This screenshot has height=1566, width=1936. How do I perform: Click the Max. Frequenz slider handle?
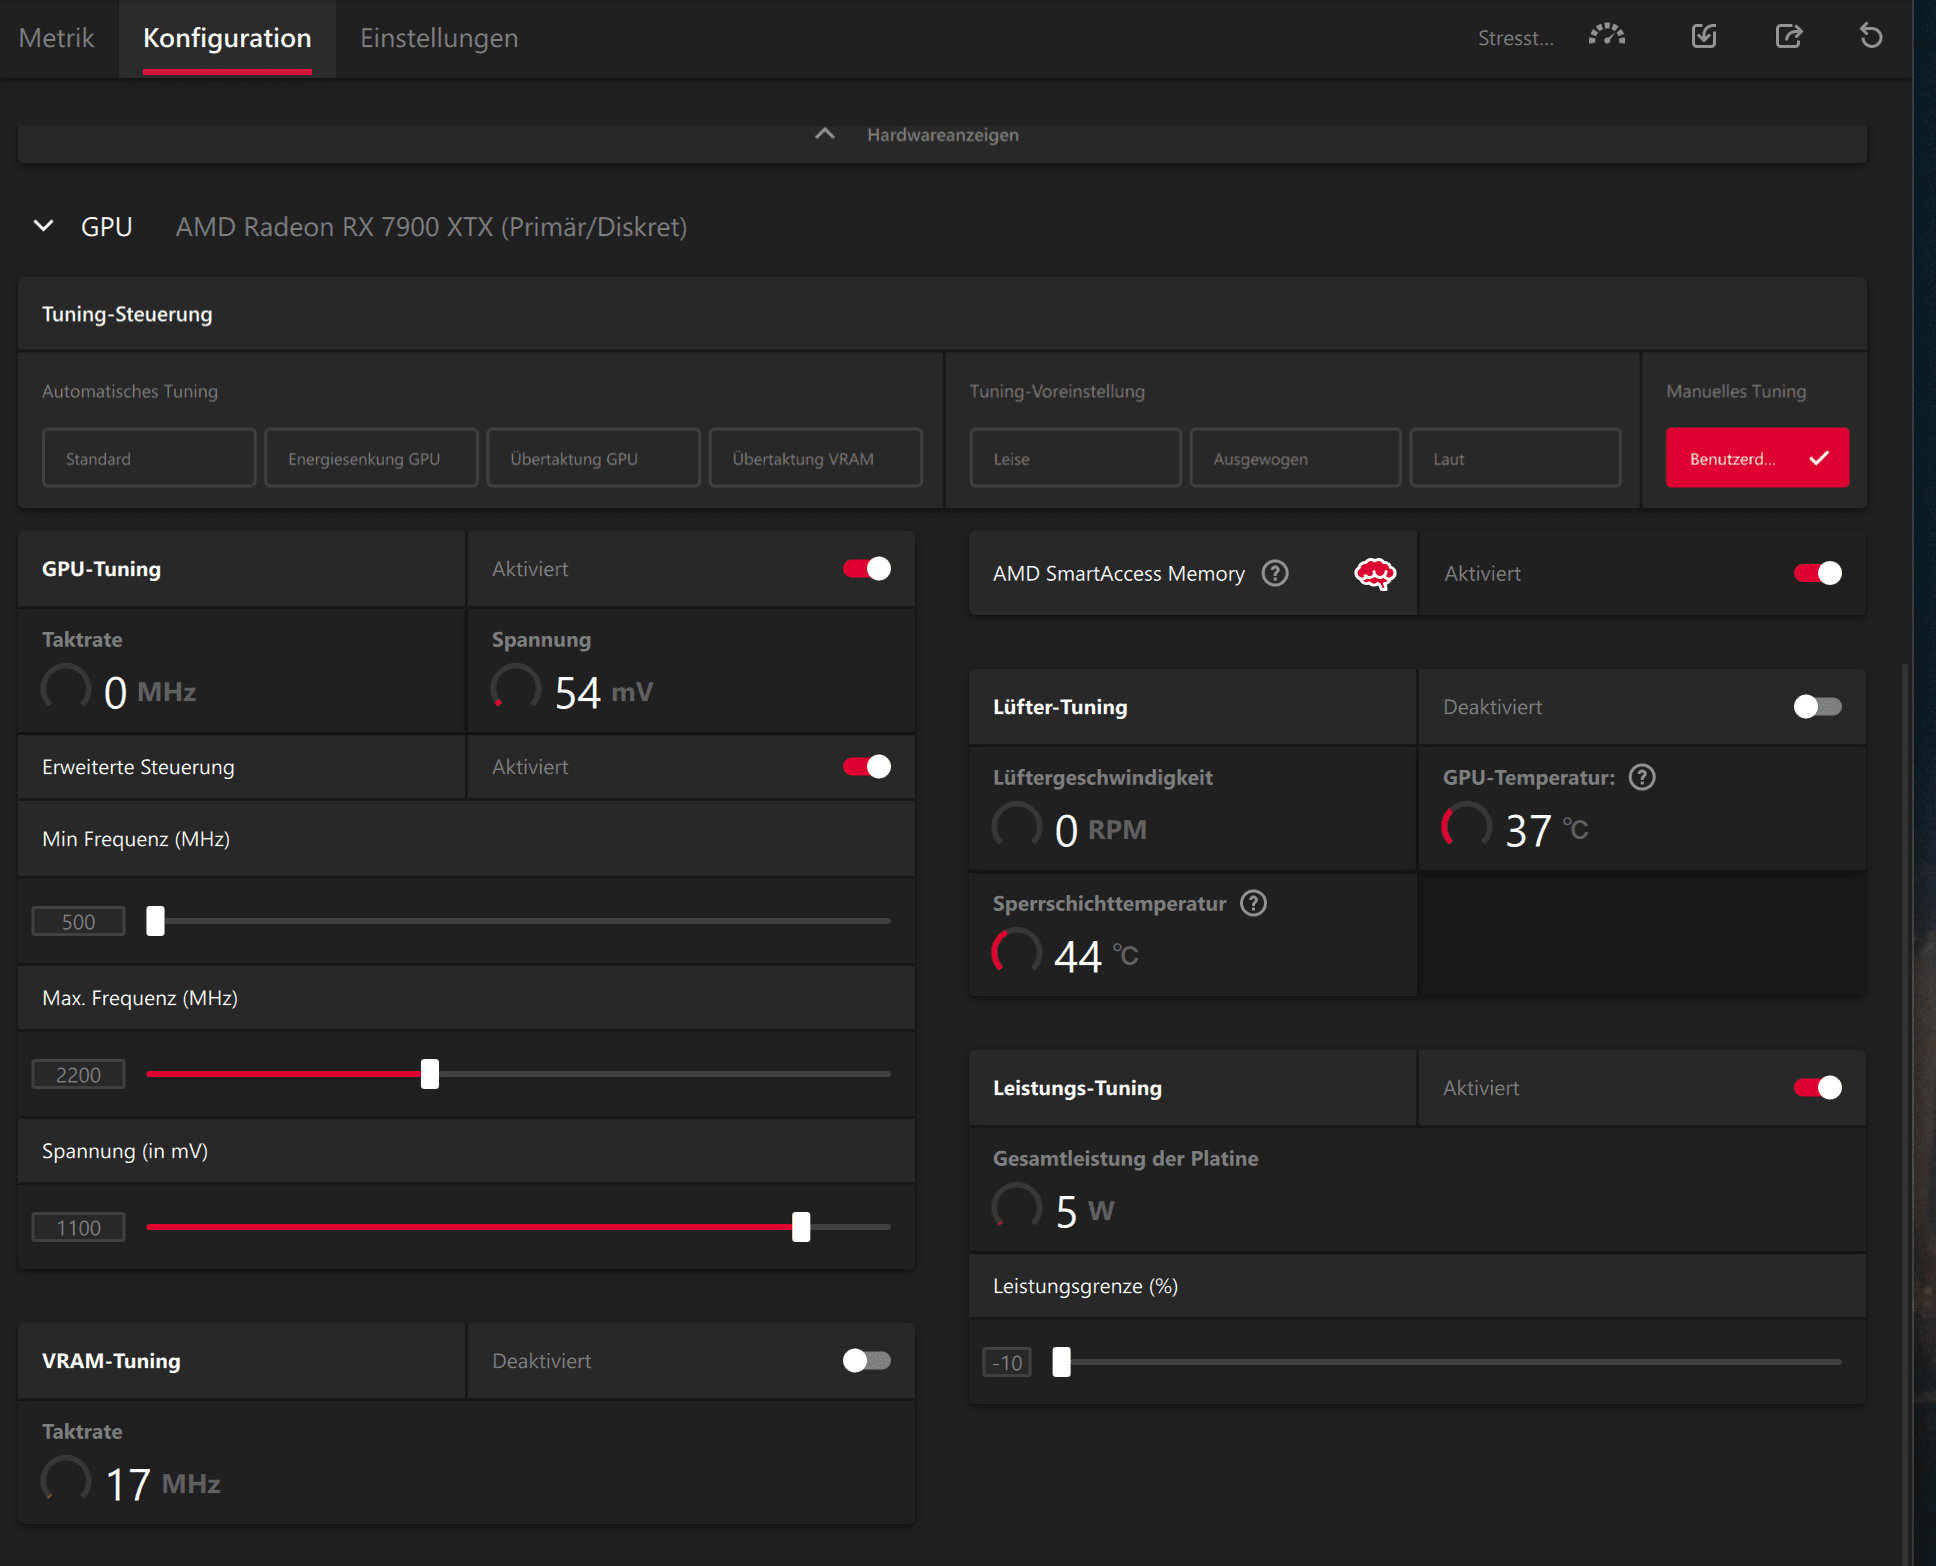click(430, 1074)
